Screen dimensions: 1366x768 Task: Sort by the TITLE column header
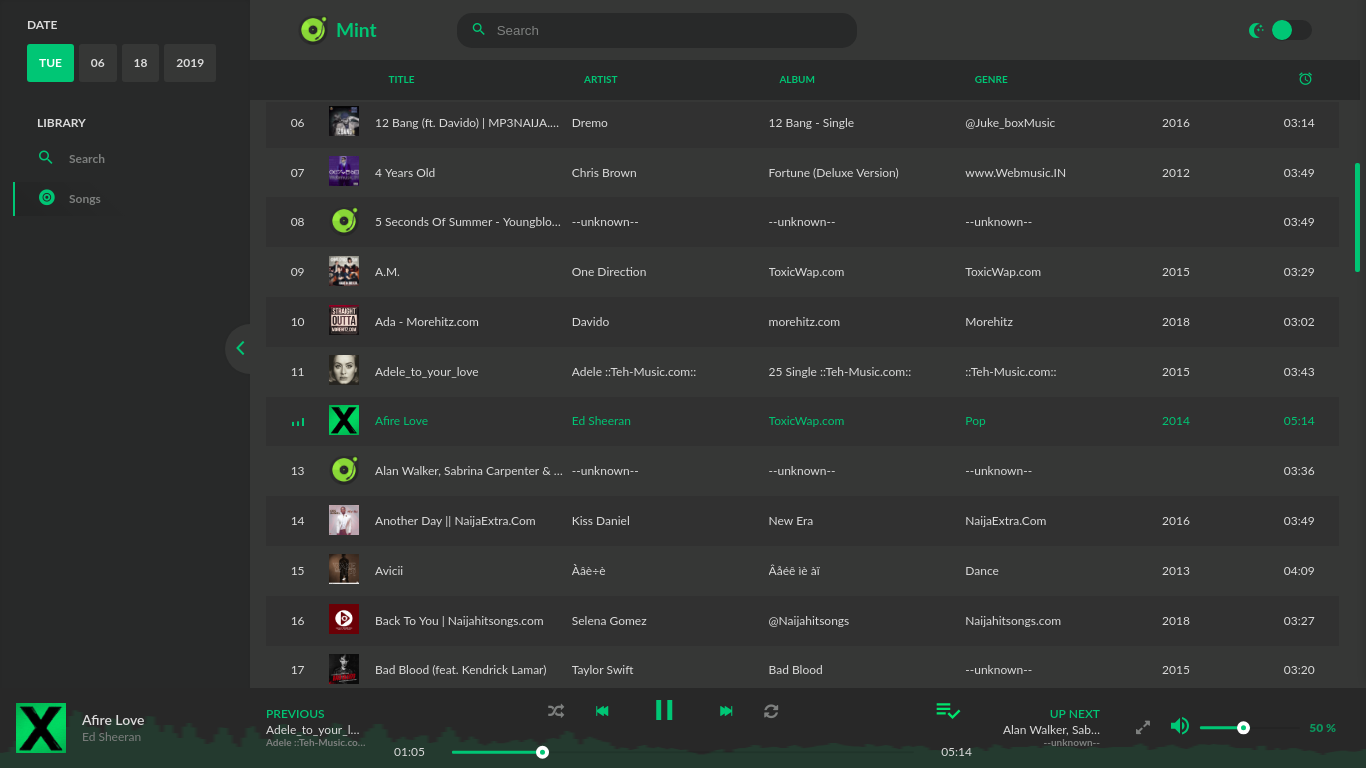click(401, 79)
